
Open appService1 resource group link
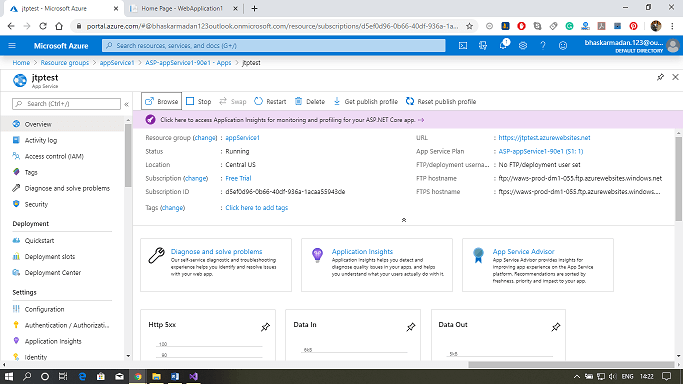click(242, 138)
